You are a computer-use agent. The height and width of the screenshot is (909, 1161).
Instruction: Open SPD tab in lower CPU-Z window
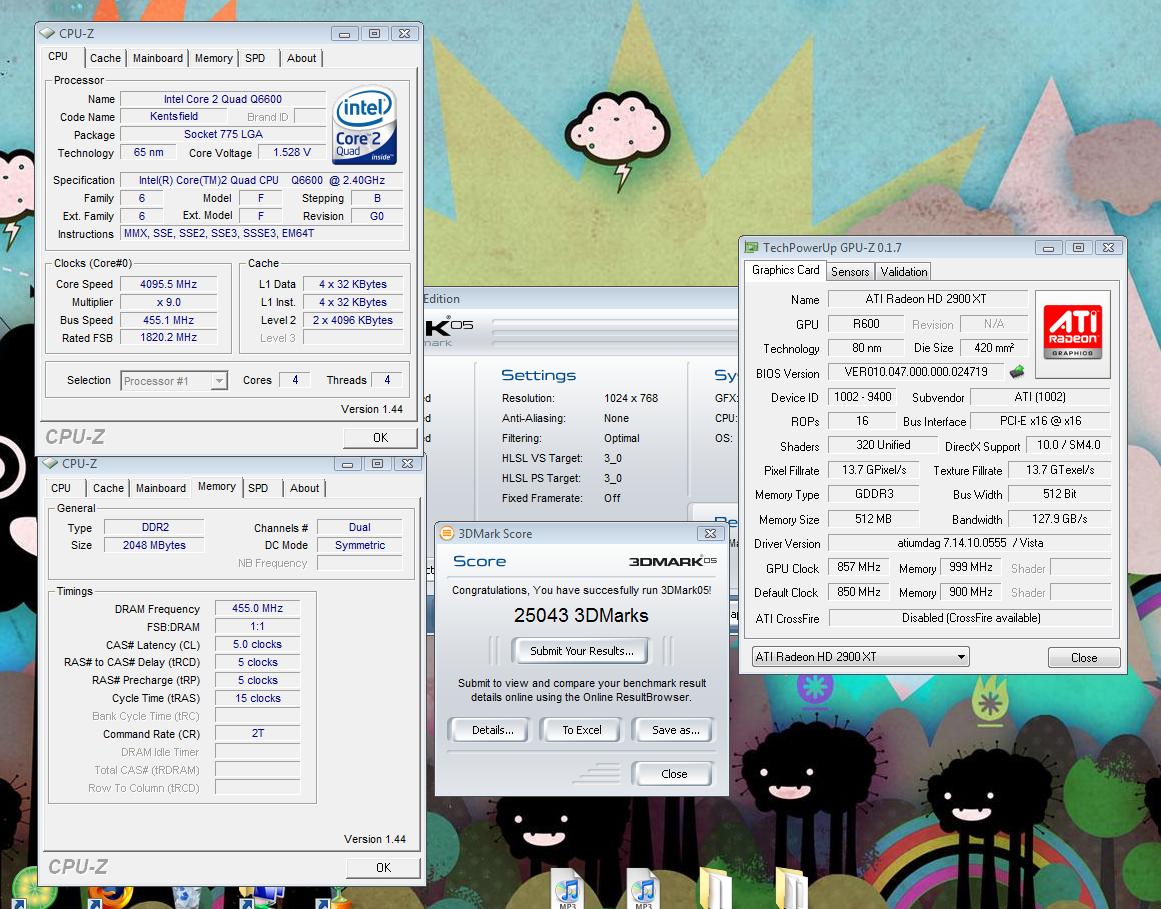258,488
